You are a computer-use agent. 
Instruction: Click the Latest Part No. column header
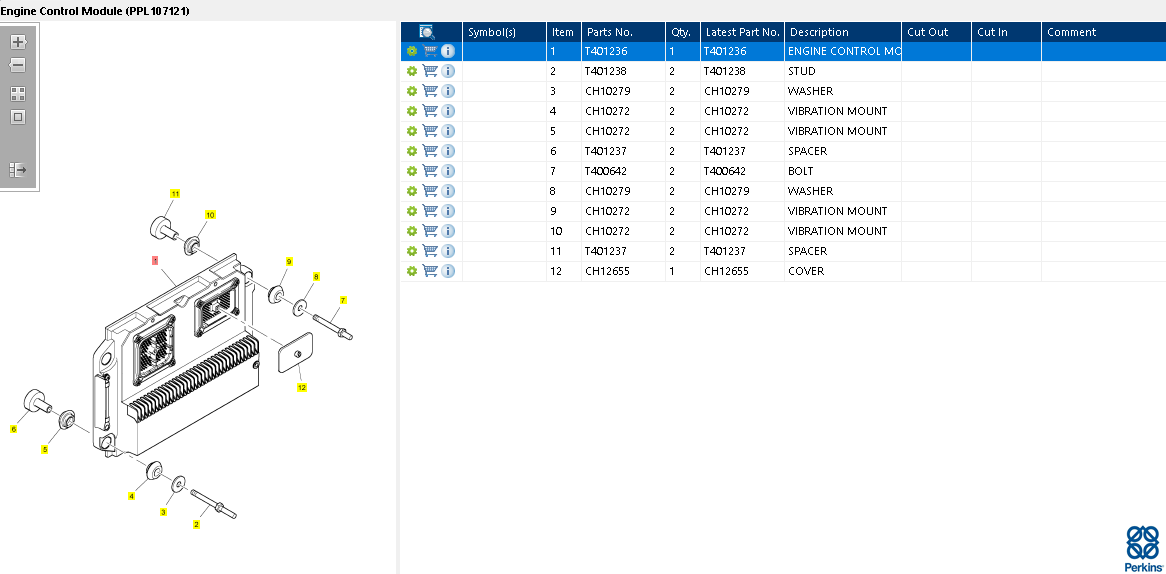(742, 32)
